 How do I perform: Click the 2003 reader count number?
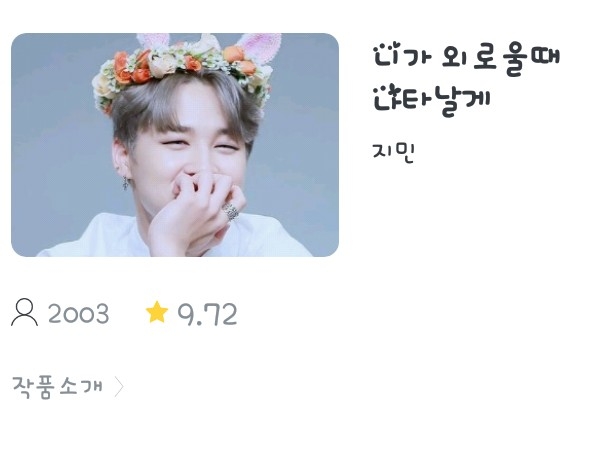point(79,313)
